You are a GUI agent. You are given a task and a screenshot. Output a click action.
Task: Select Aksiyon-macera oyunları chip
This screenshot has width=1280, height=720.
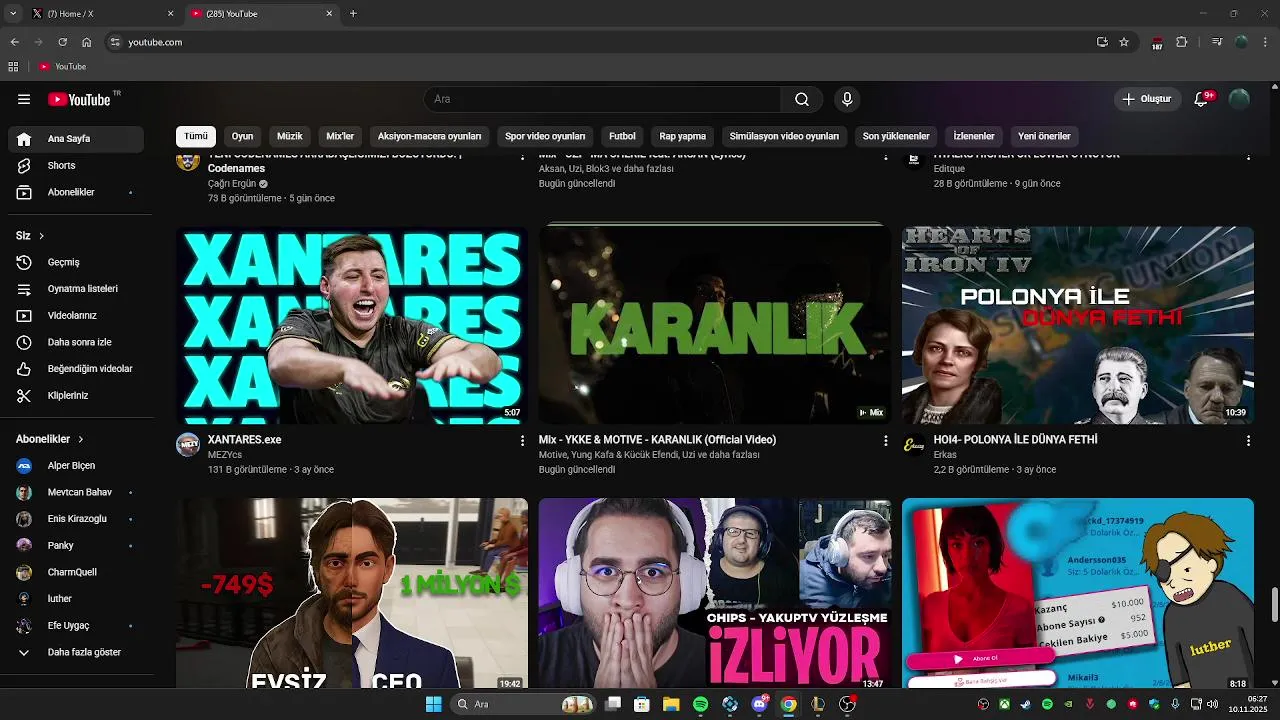pos(429,136)
